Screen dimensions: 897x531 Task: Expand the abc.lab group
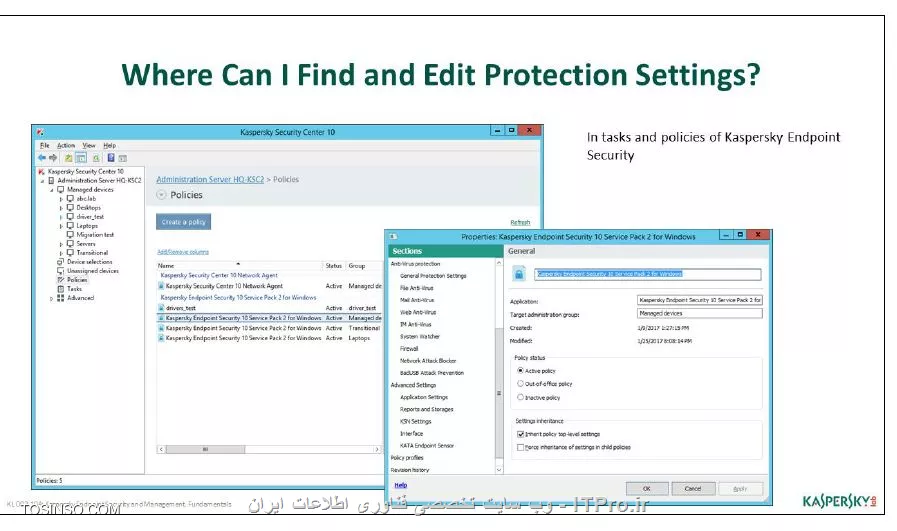tap(61, 199)
